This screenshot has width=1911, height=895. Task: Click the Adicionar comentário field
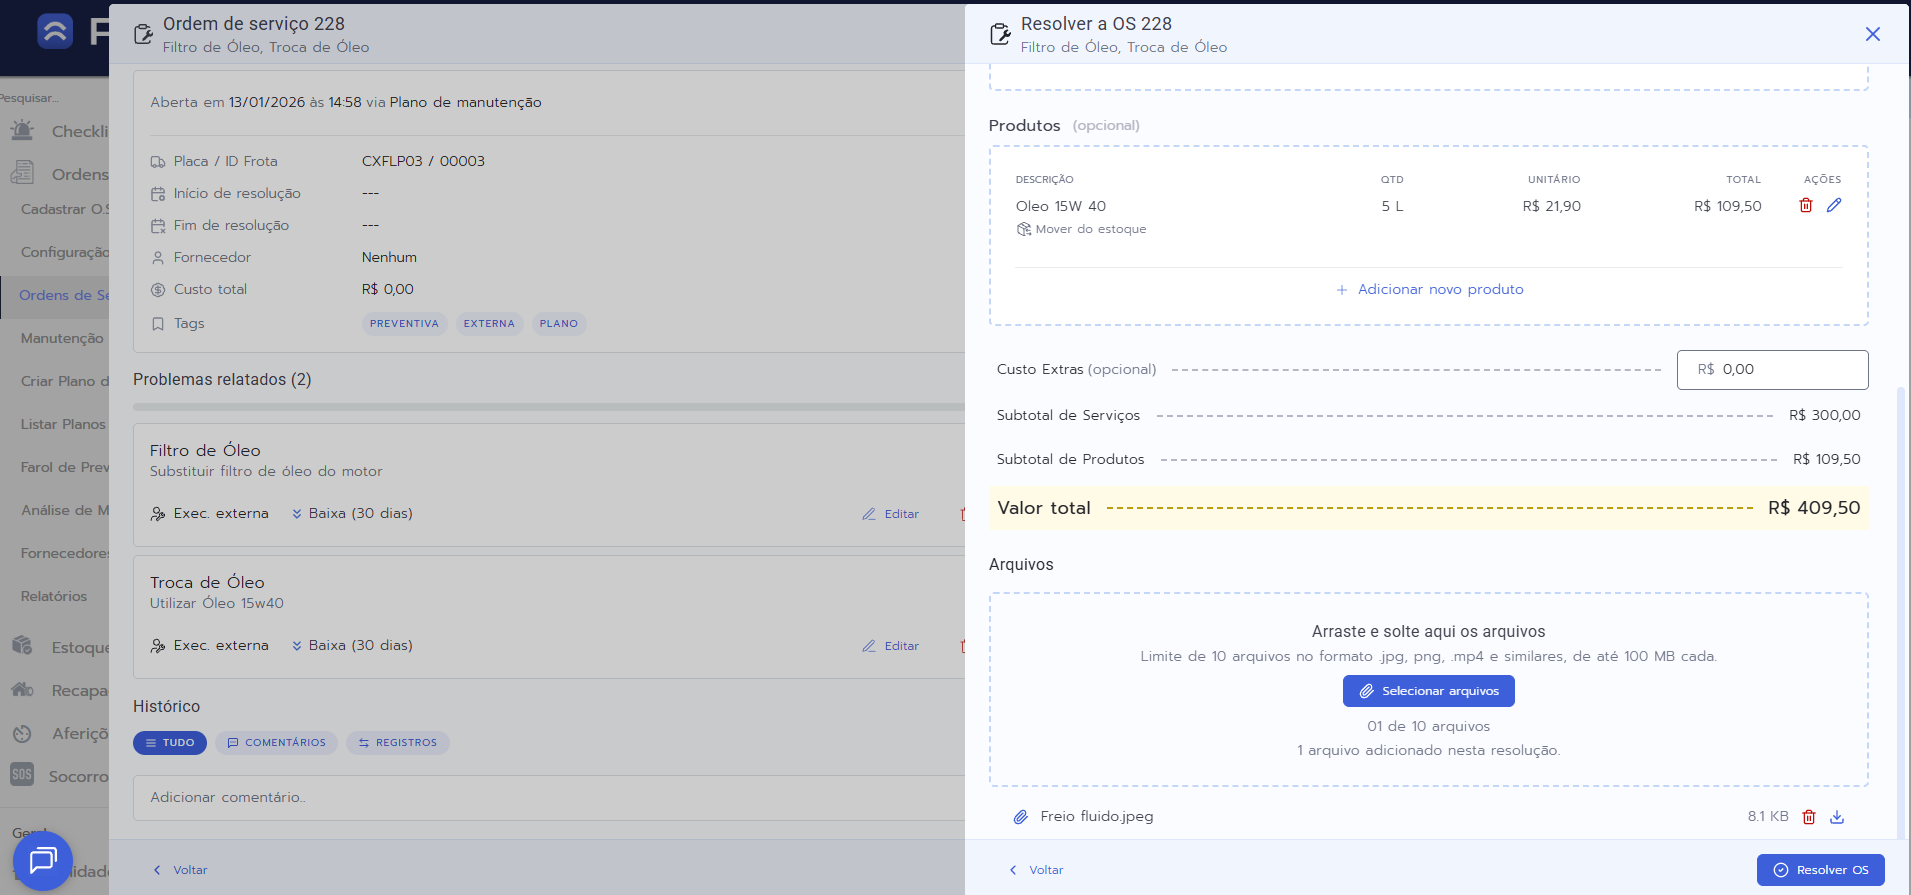point(540,797)
